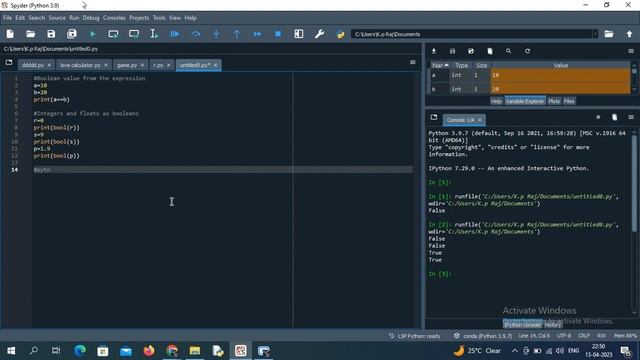Viewport: 640px width, 360px height.
Task: Open the Windows Start menu
Action: tap(11, 351)
